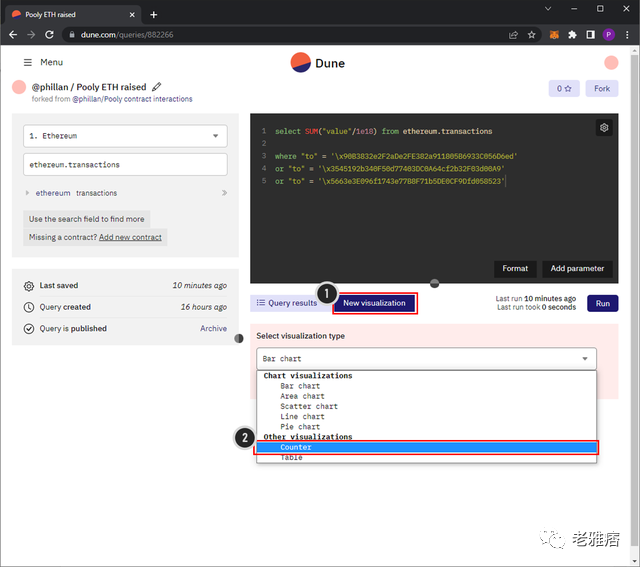The width and height of the screenshot is (640, 567).
Task: Switch to the Query results tab
Action: (x=287, y=303)
